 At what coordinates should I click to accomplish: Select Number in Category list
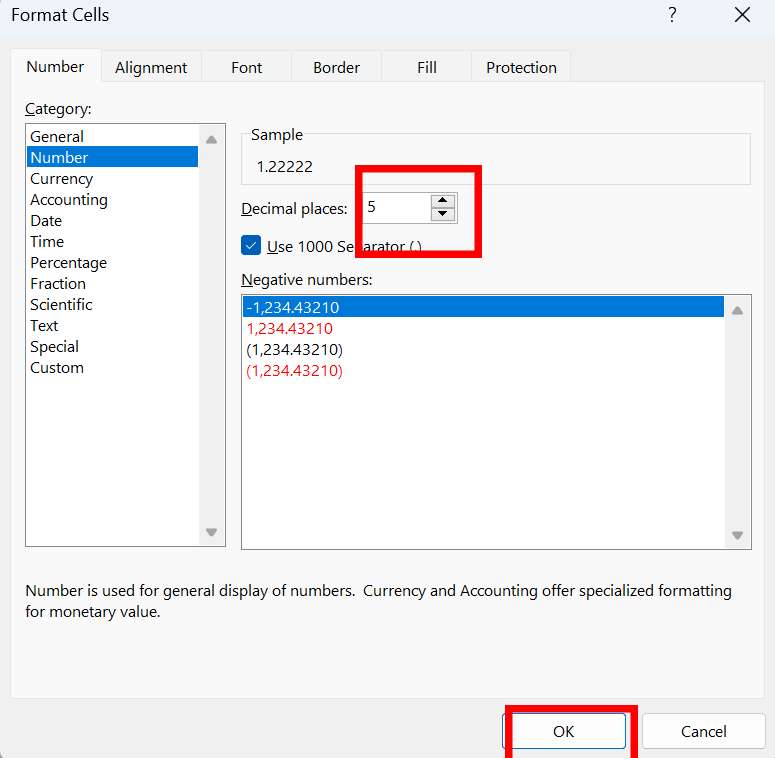[113, 157]
